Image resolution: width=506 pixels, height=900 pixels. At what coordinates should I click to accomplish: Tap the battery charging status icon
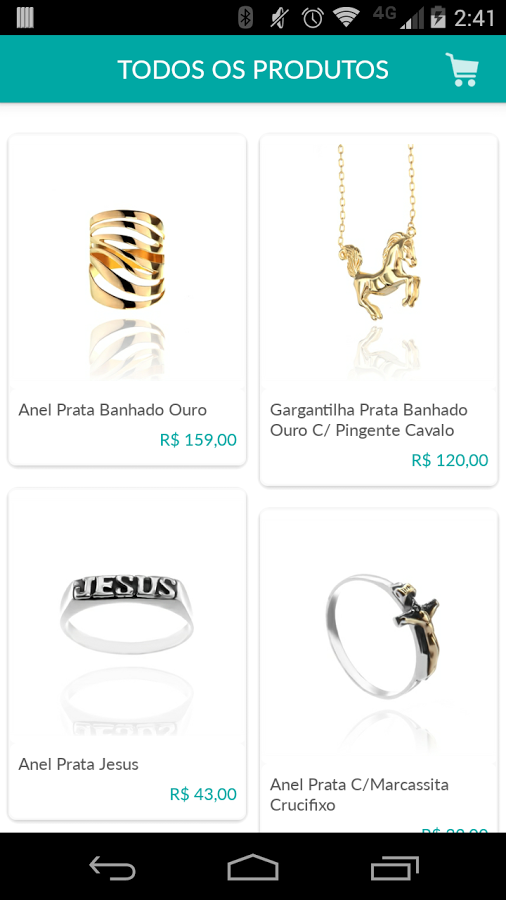(x=438, y=17)
